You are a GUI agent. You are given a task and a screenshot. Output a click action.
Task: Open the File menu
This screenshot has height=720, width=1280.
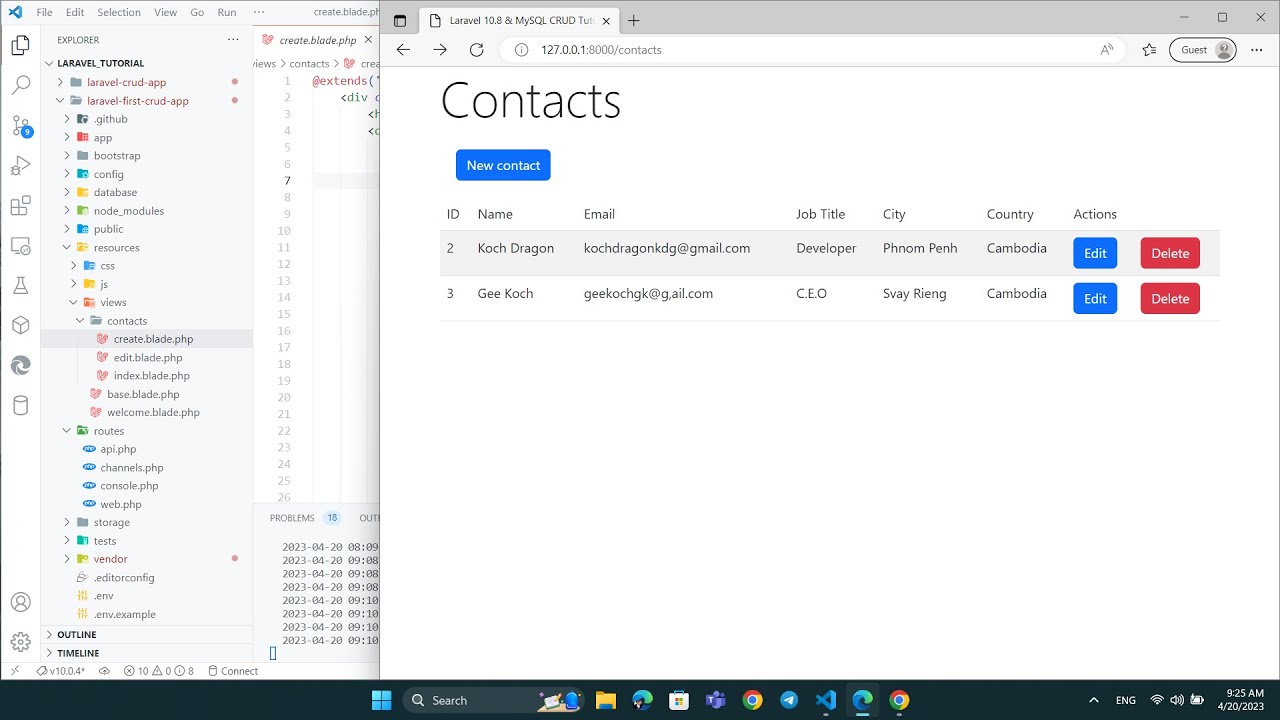click(44, 12)
